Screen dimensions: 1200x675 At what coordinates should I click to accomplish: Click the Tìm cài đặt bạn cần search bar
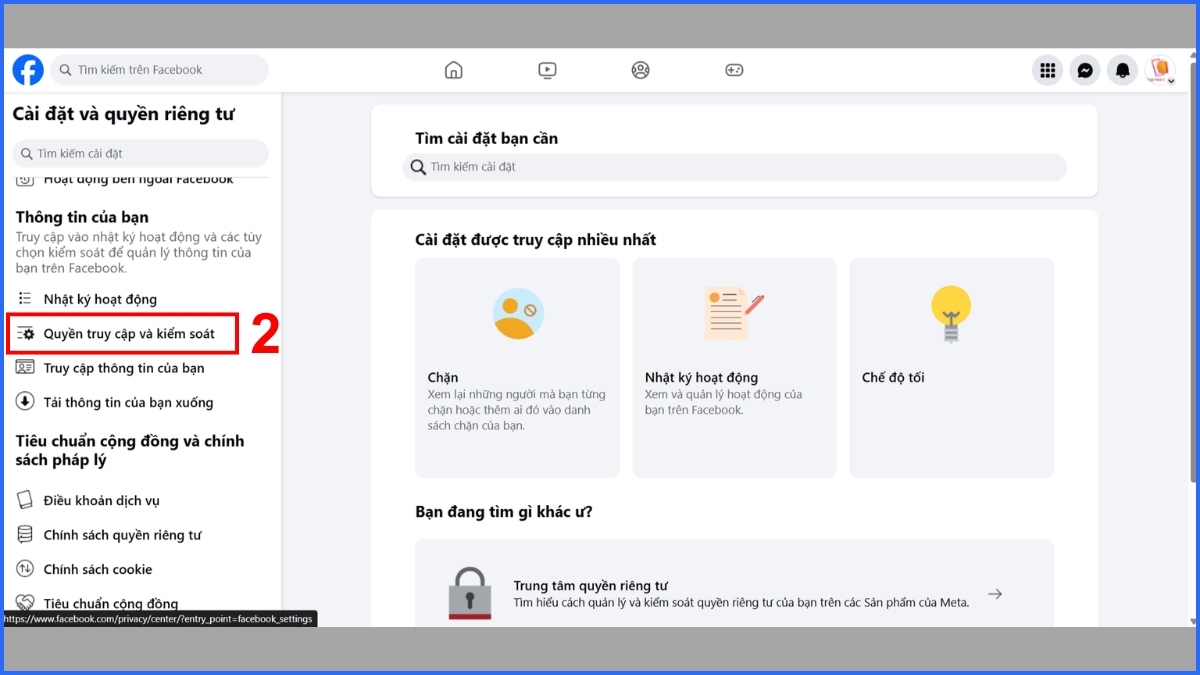click(735, 167)
